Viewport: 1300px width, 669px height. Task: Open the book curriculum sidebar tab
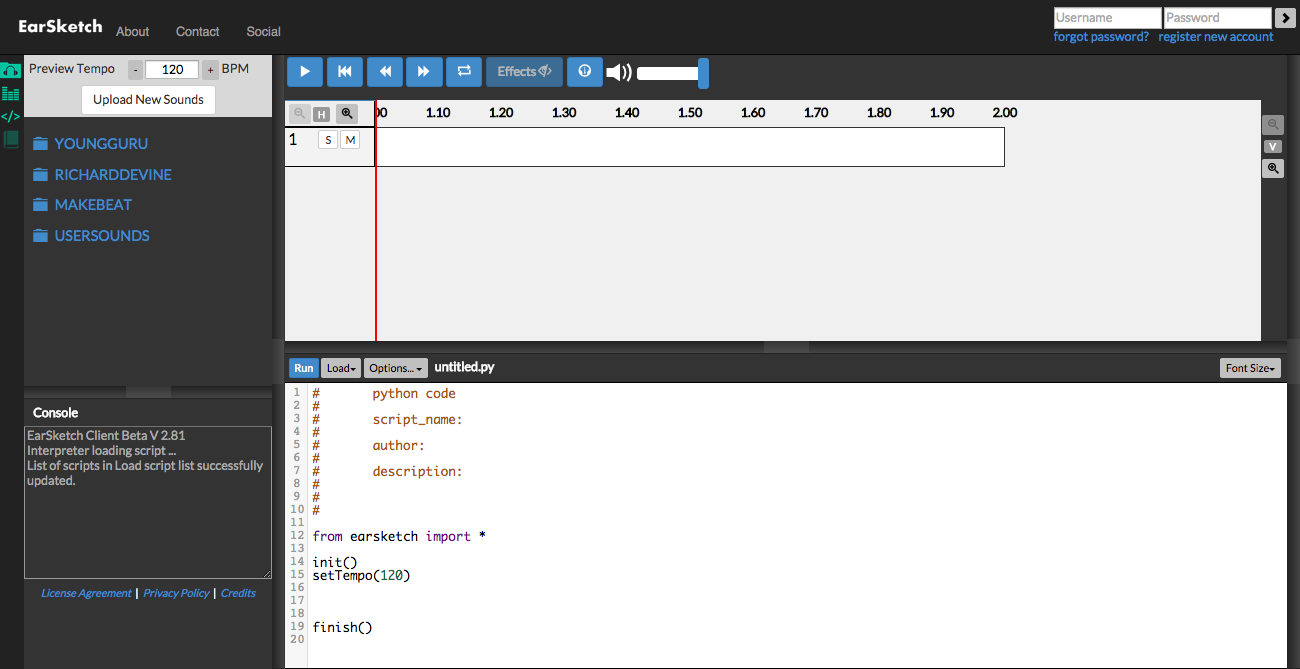(x=10, y=139)
